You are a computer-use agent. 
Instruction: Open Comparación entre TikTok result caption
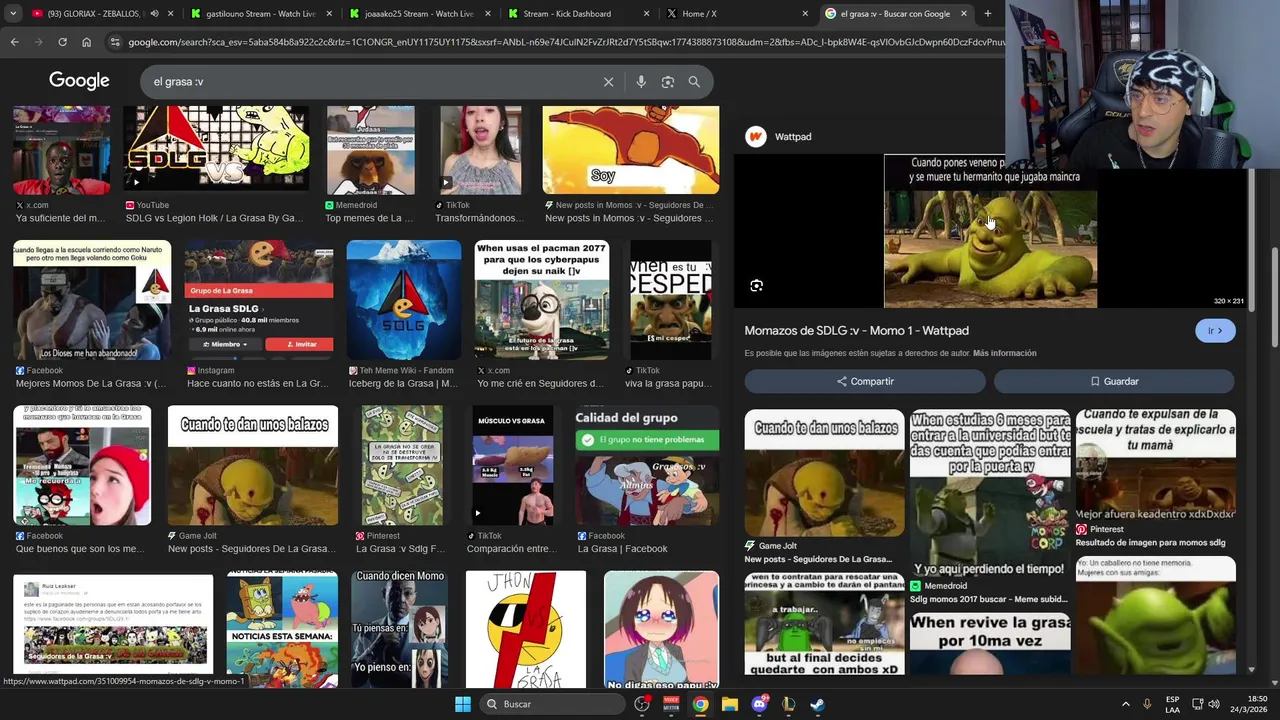click(x=511, y=549)
